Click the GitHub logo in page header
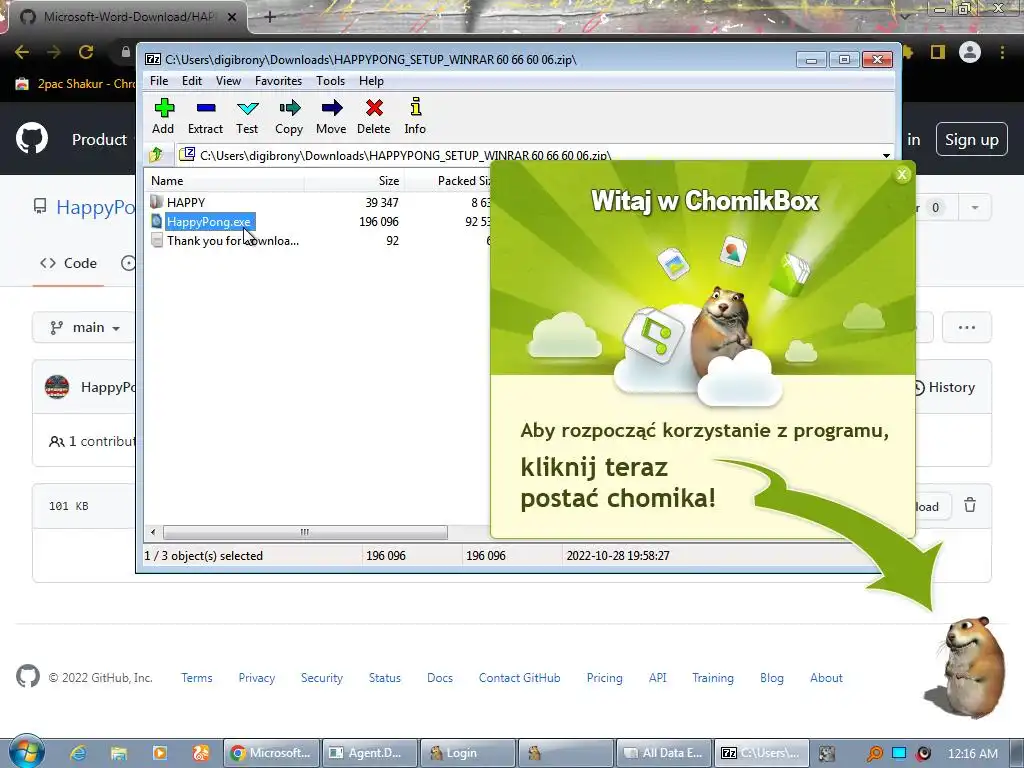This screenshot has width=1024, height=768. tap(31, 138)
